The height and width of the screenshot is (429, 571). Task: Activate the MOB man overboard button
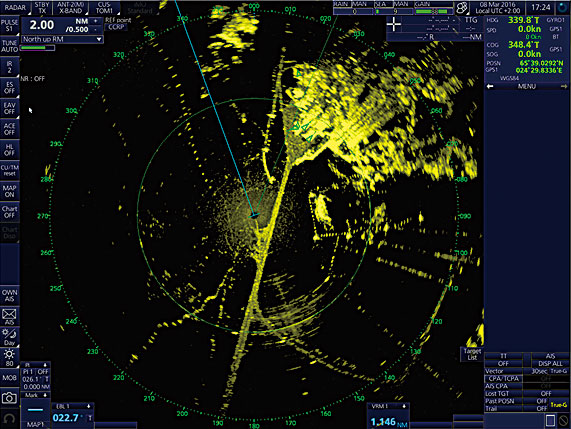coord(9,378)
